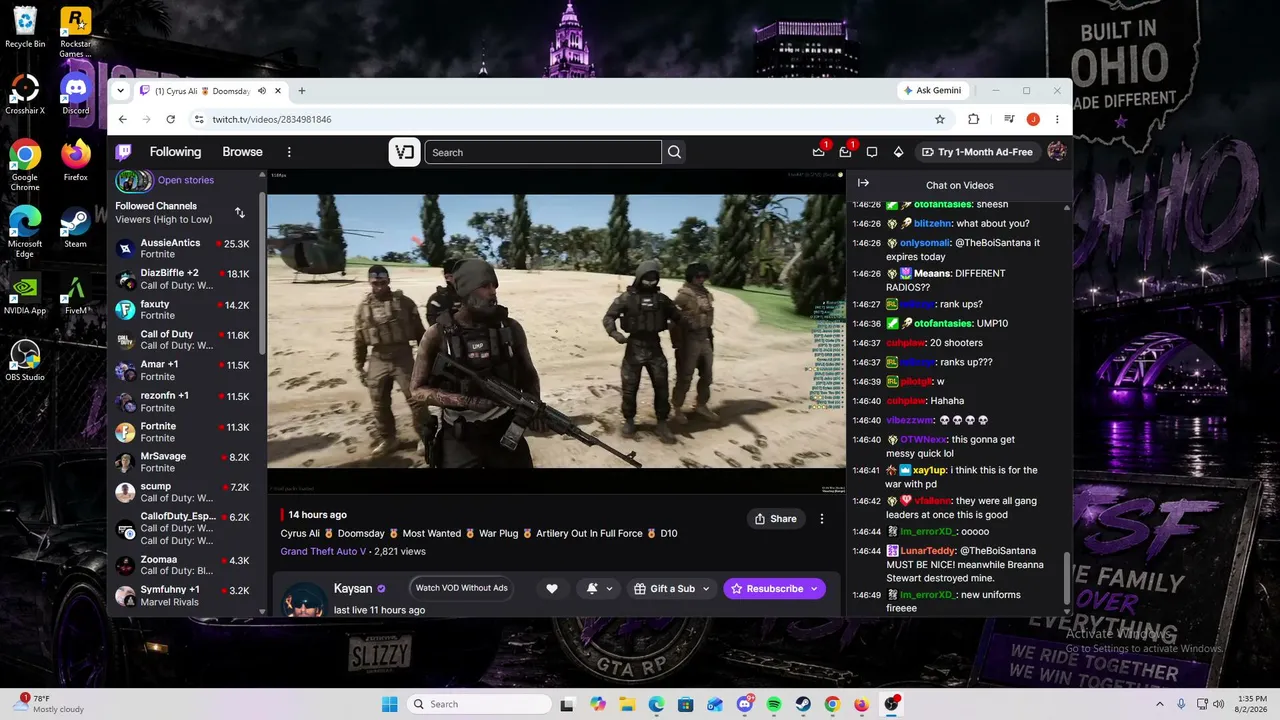Screen dimensions: 1280x720
Task: Open the Discord desktop shortcut
Action: coord(75,93)
